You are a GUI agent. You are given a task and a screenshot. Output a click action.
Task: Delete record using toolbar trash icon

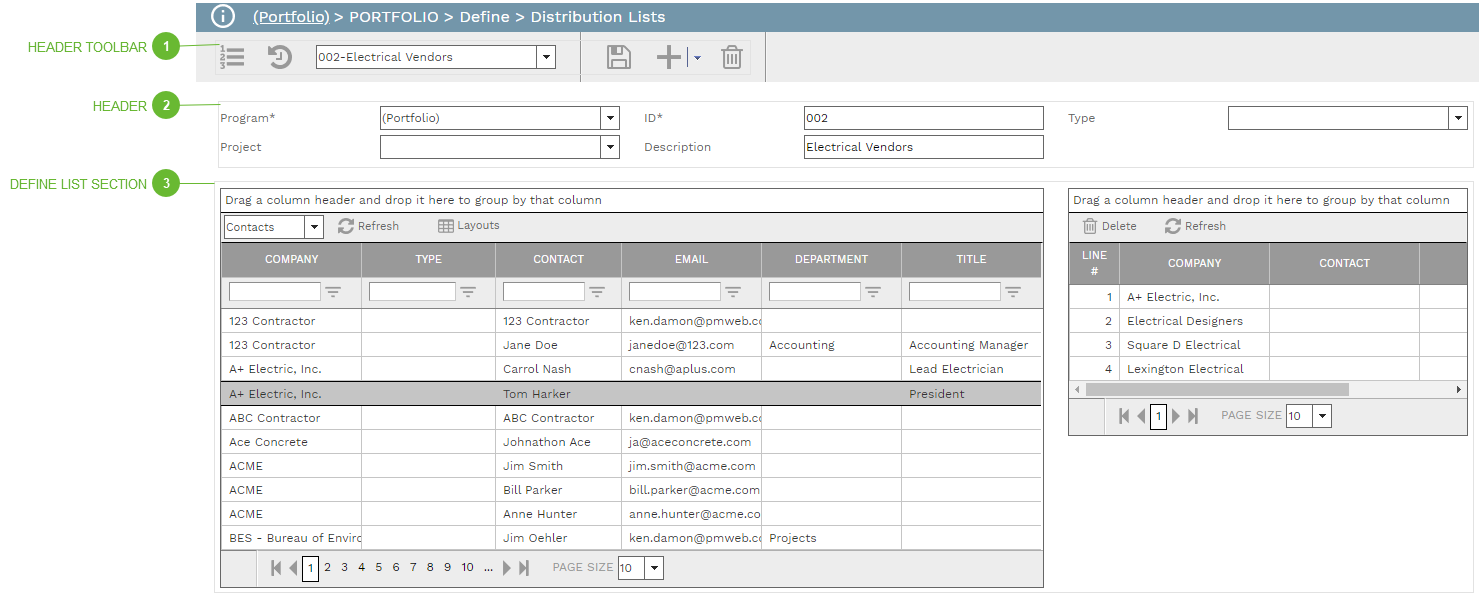pyautogui.click(x=732, y=57)
